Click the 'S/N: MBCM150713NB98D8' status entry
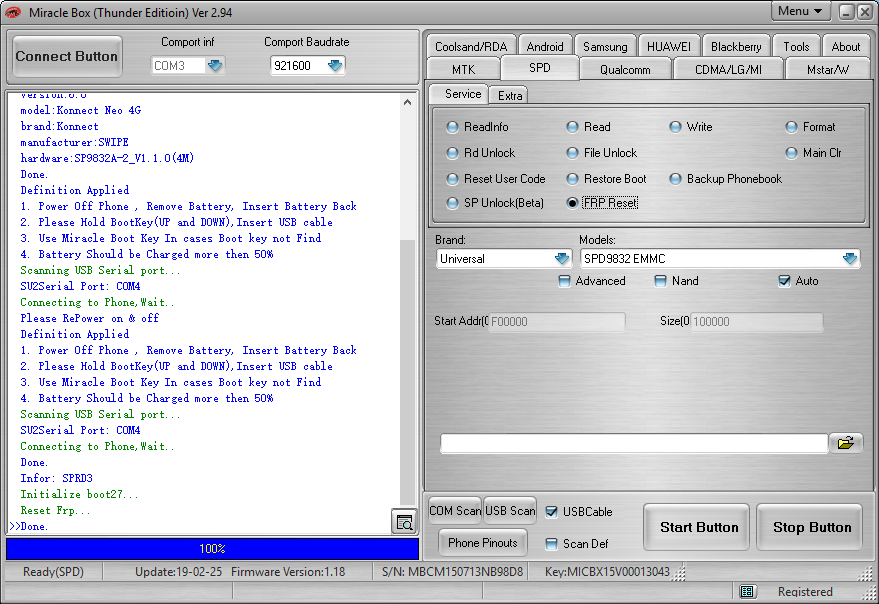The height and width of the screenshot is (604, 879). coord(452,571)
